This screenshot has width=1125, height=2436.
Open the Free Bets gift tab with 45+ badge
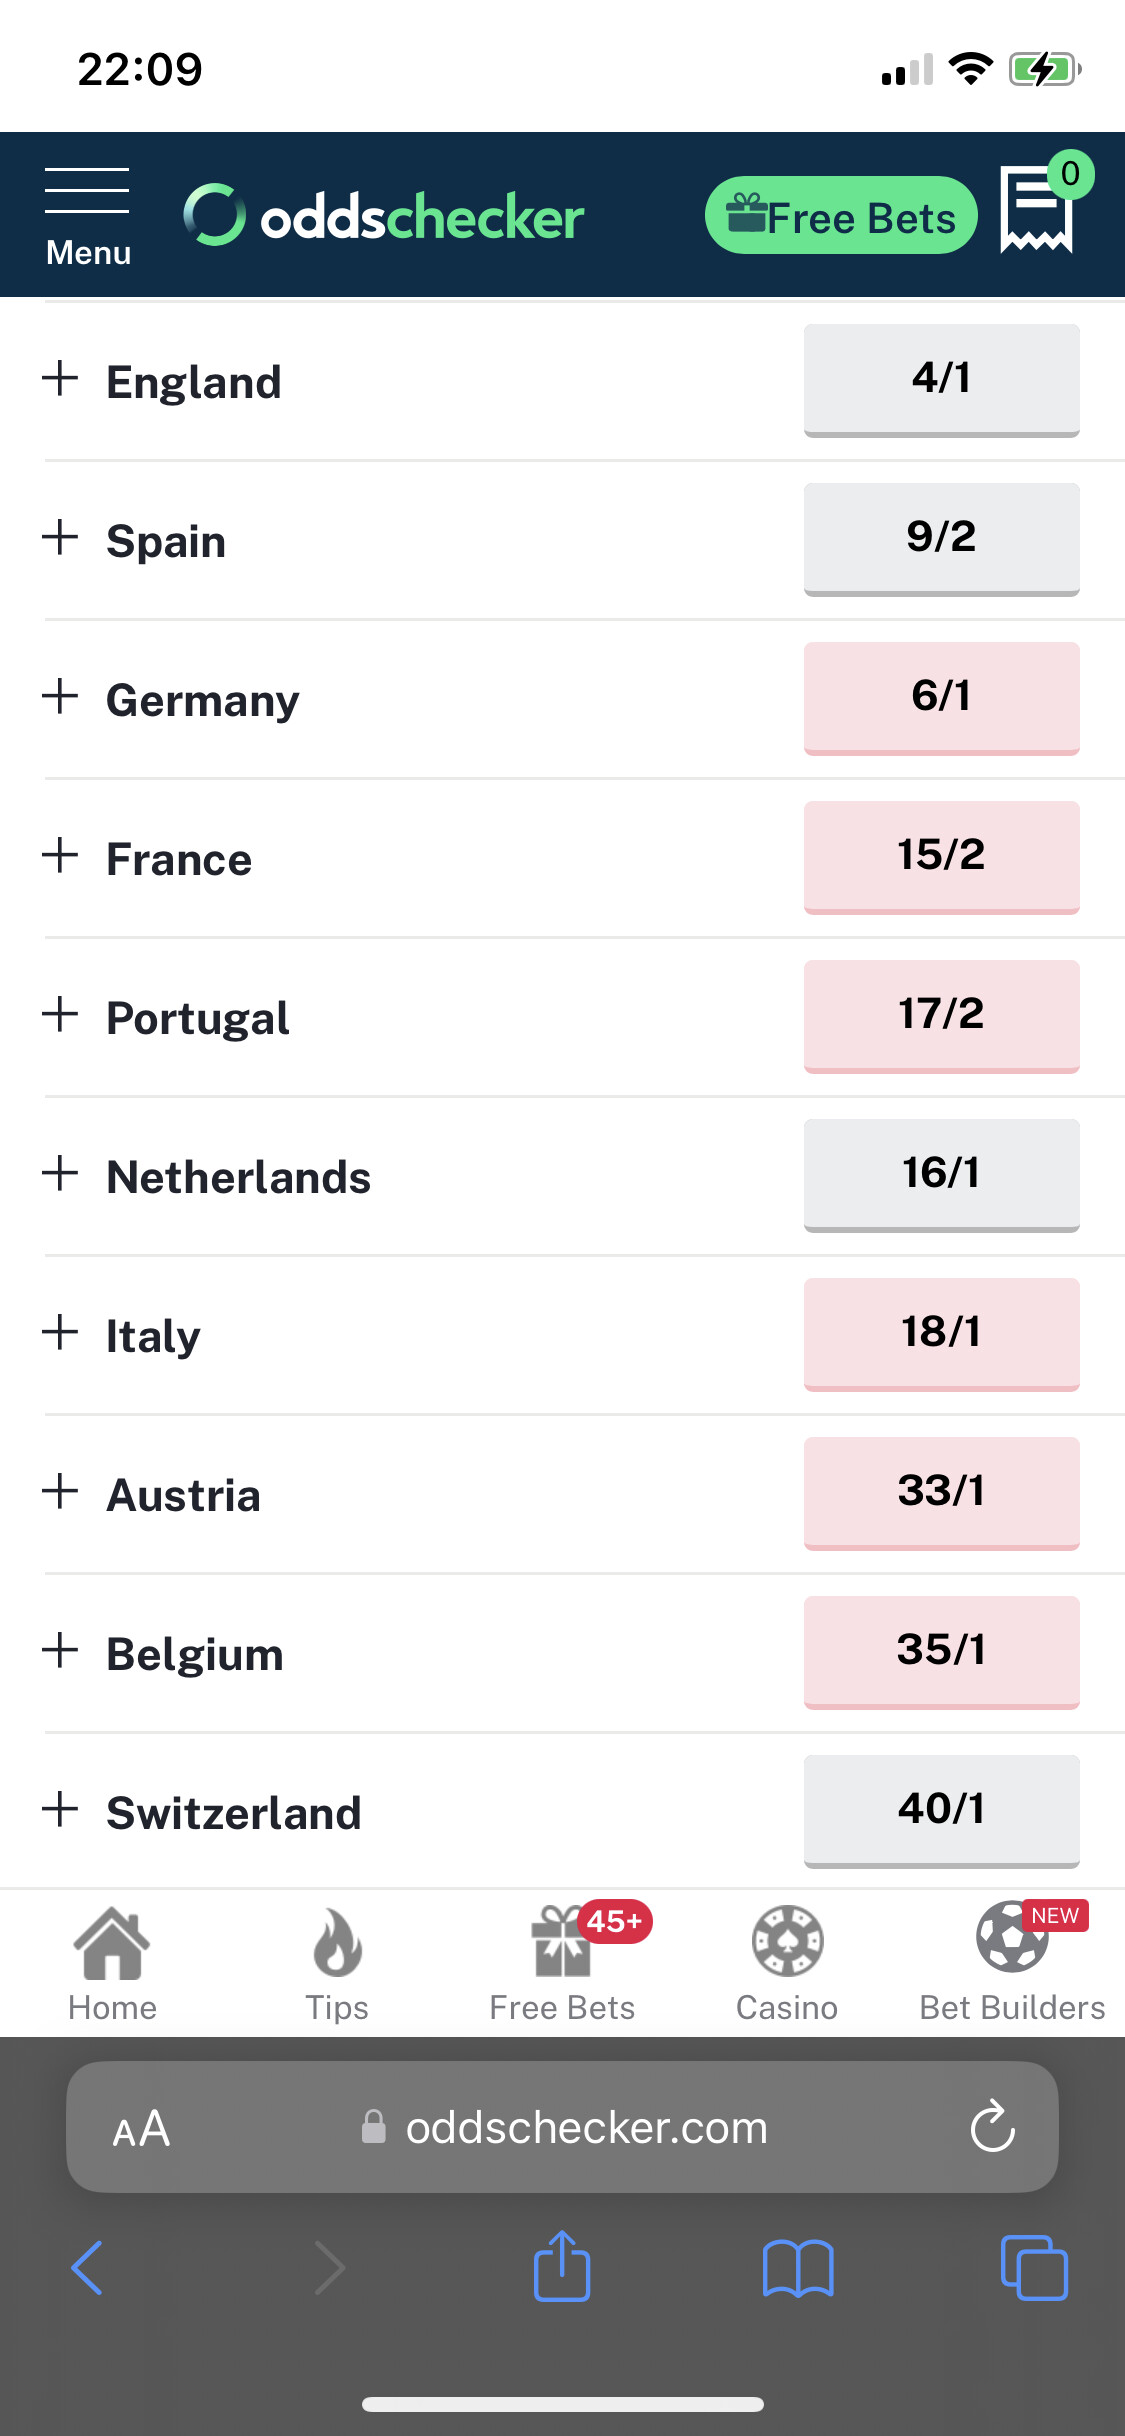[x=562, y=1964]
